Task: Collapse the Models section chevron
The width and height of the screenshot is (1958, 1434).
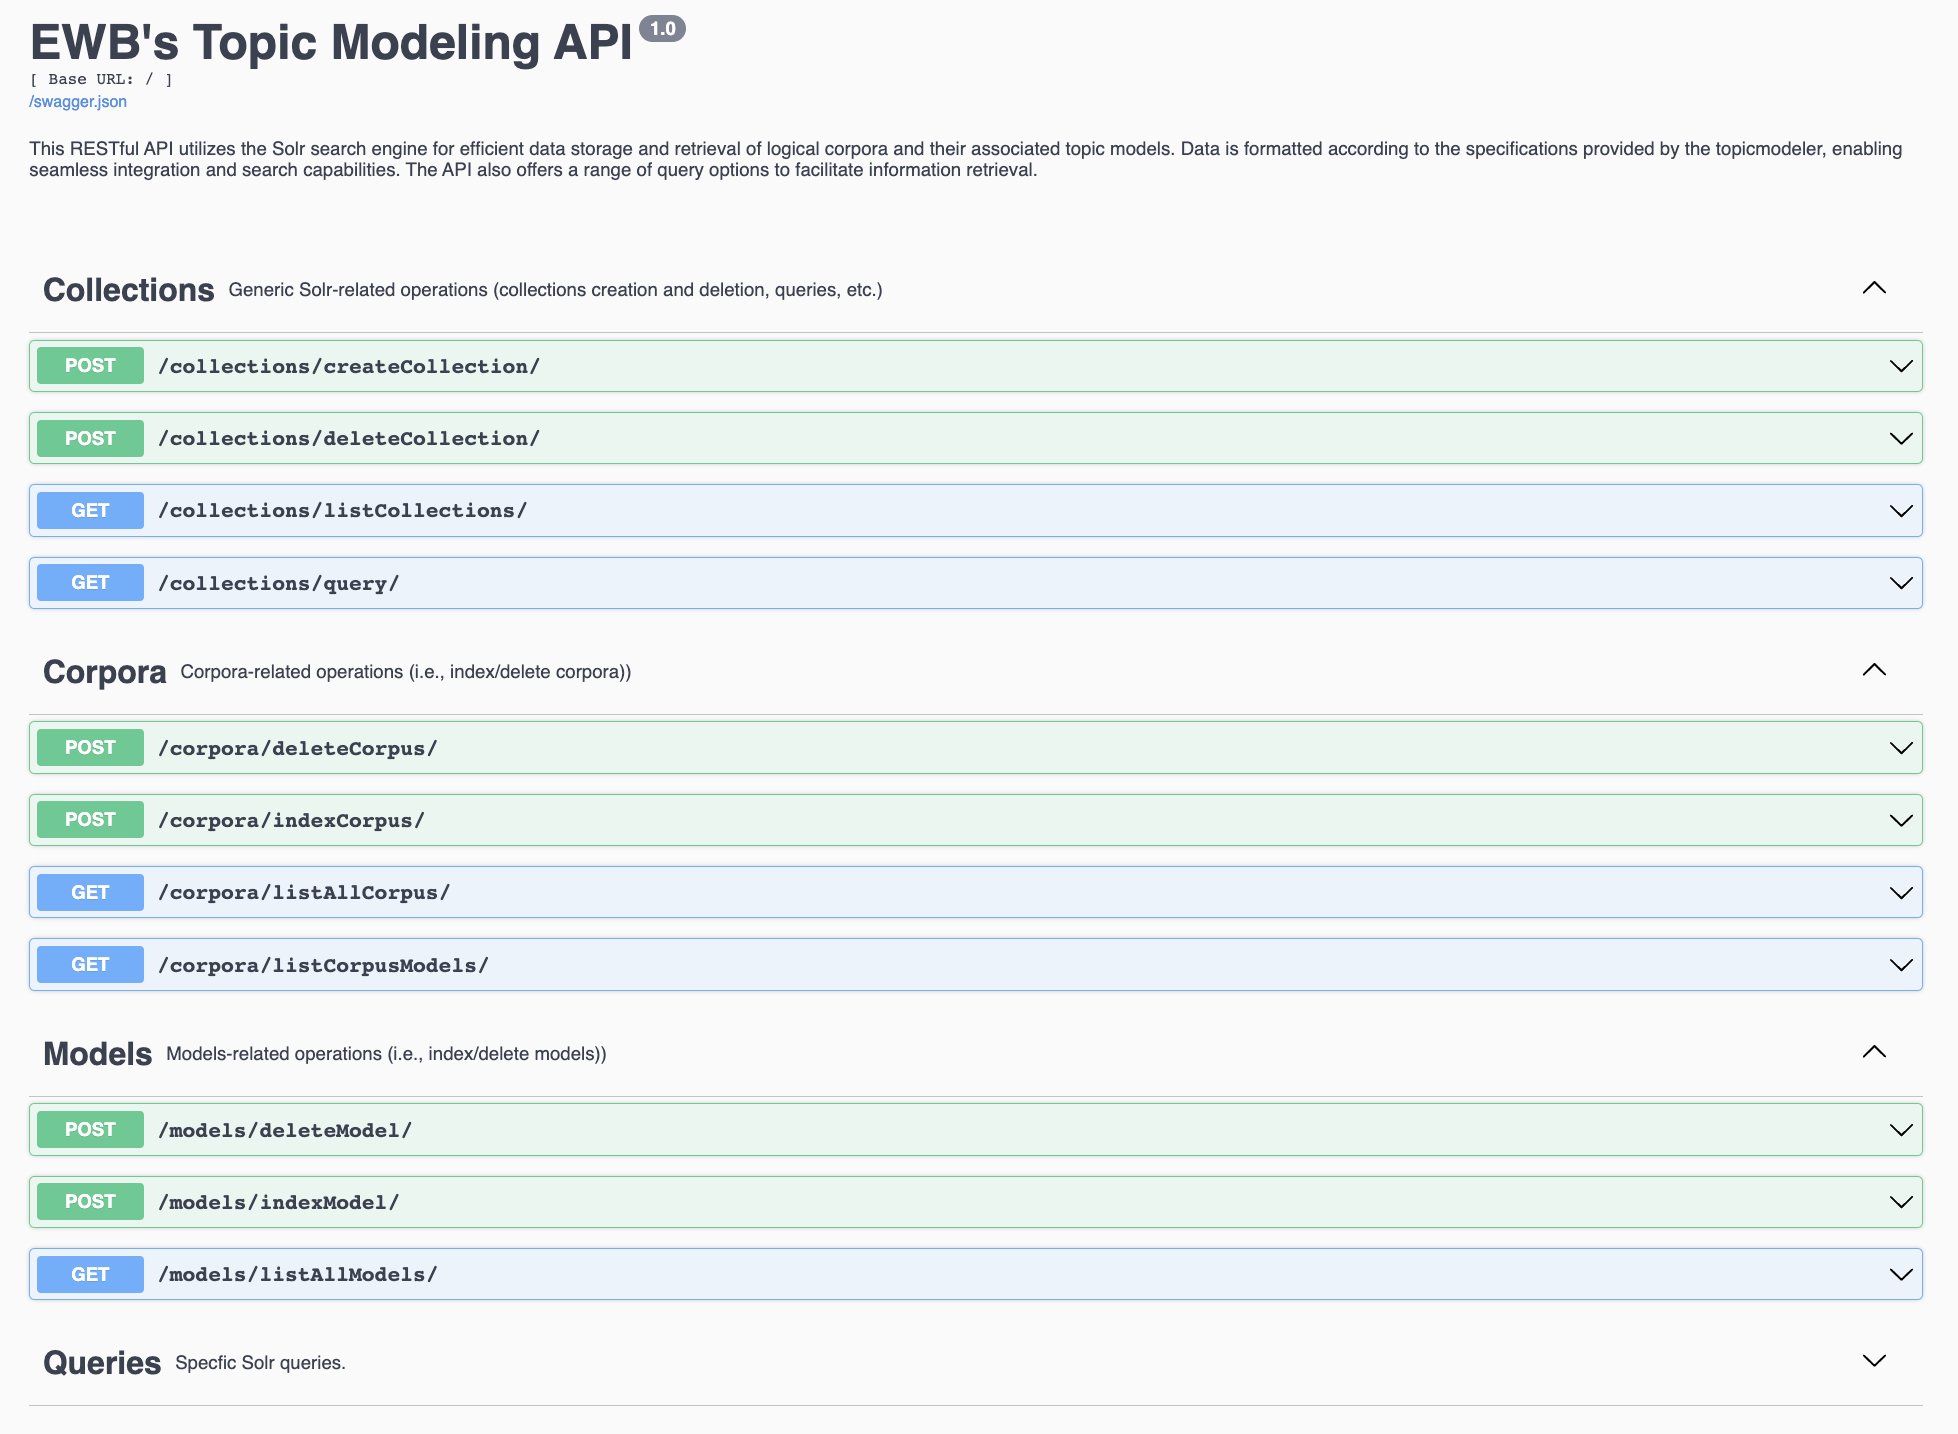Action: 1874,1052
